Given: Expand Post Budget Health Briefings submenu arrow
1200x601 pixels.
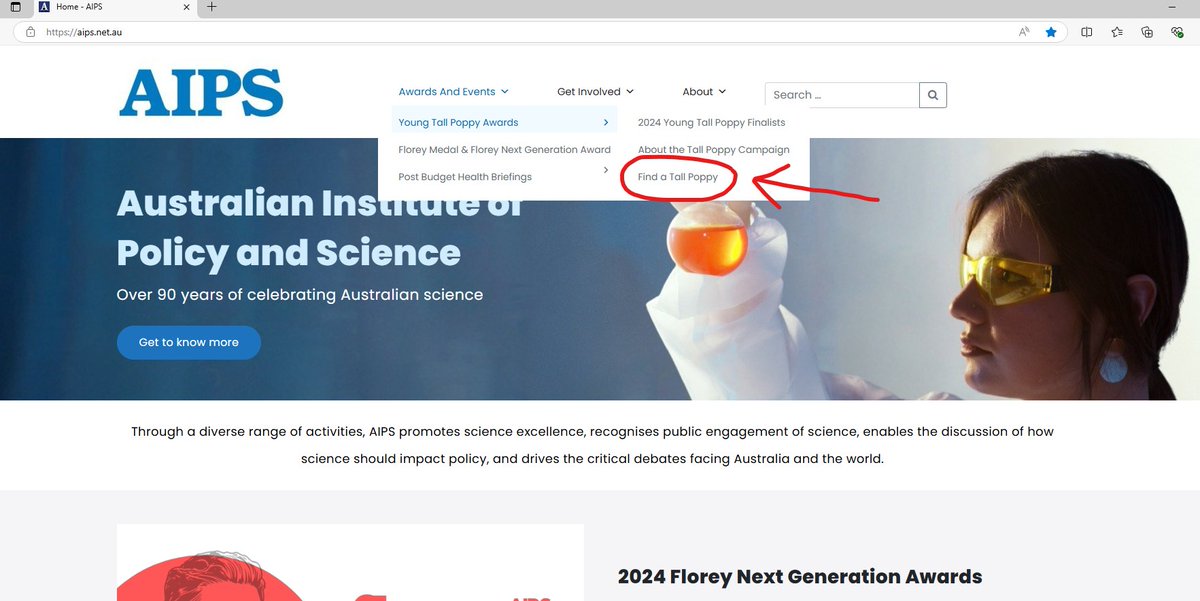Looking at the screenshot, I should tap(606, 170).
